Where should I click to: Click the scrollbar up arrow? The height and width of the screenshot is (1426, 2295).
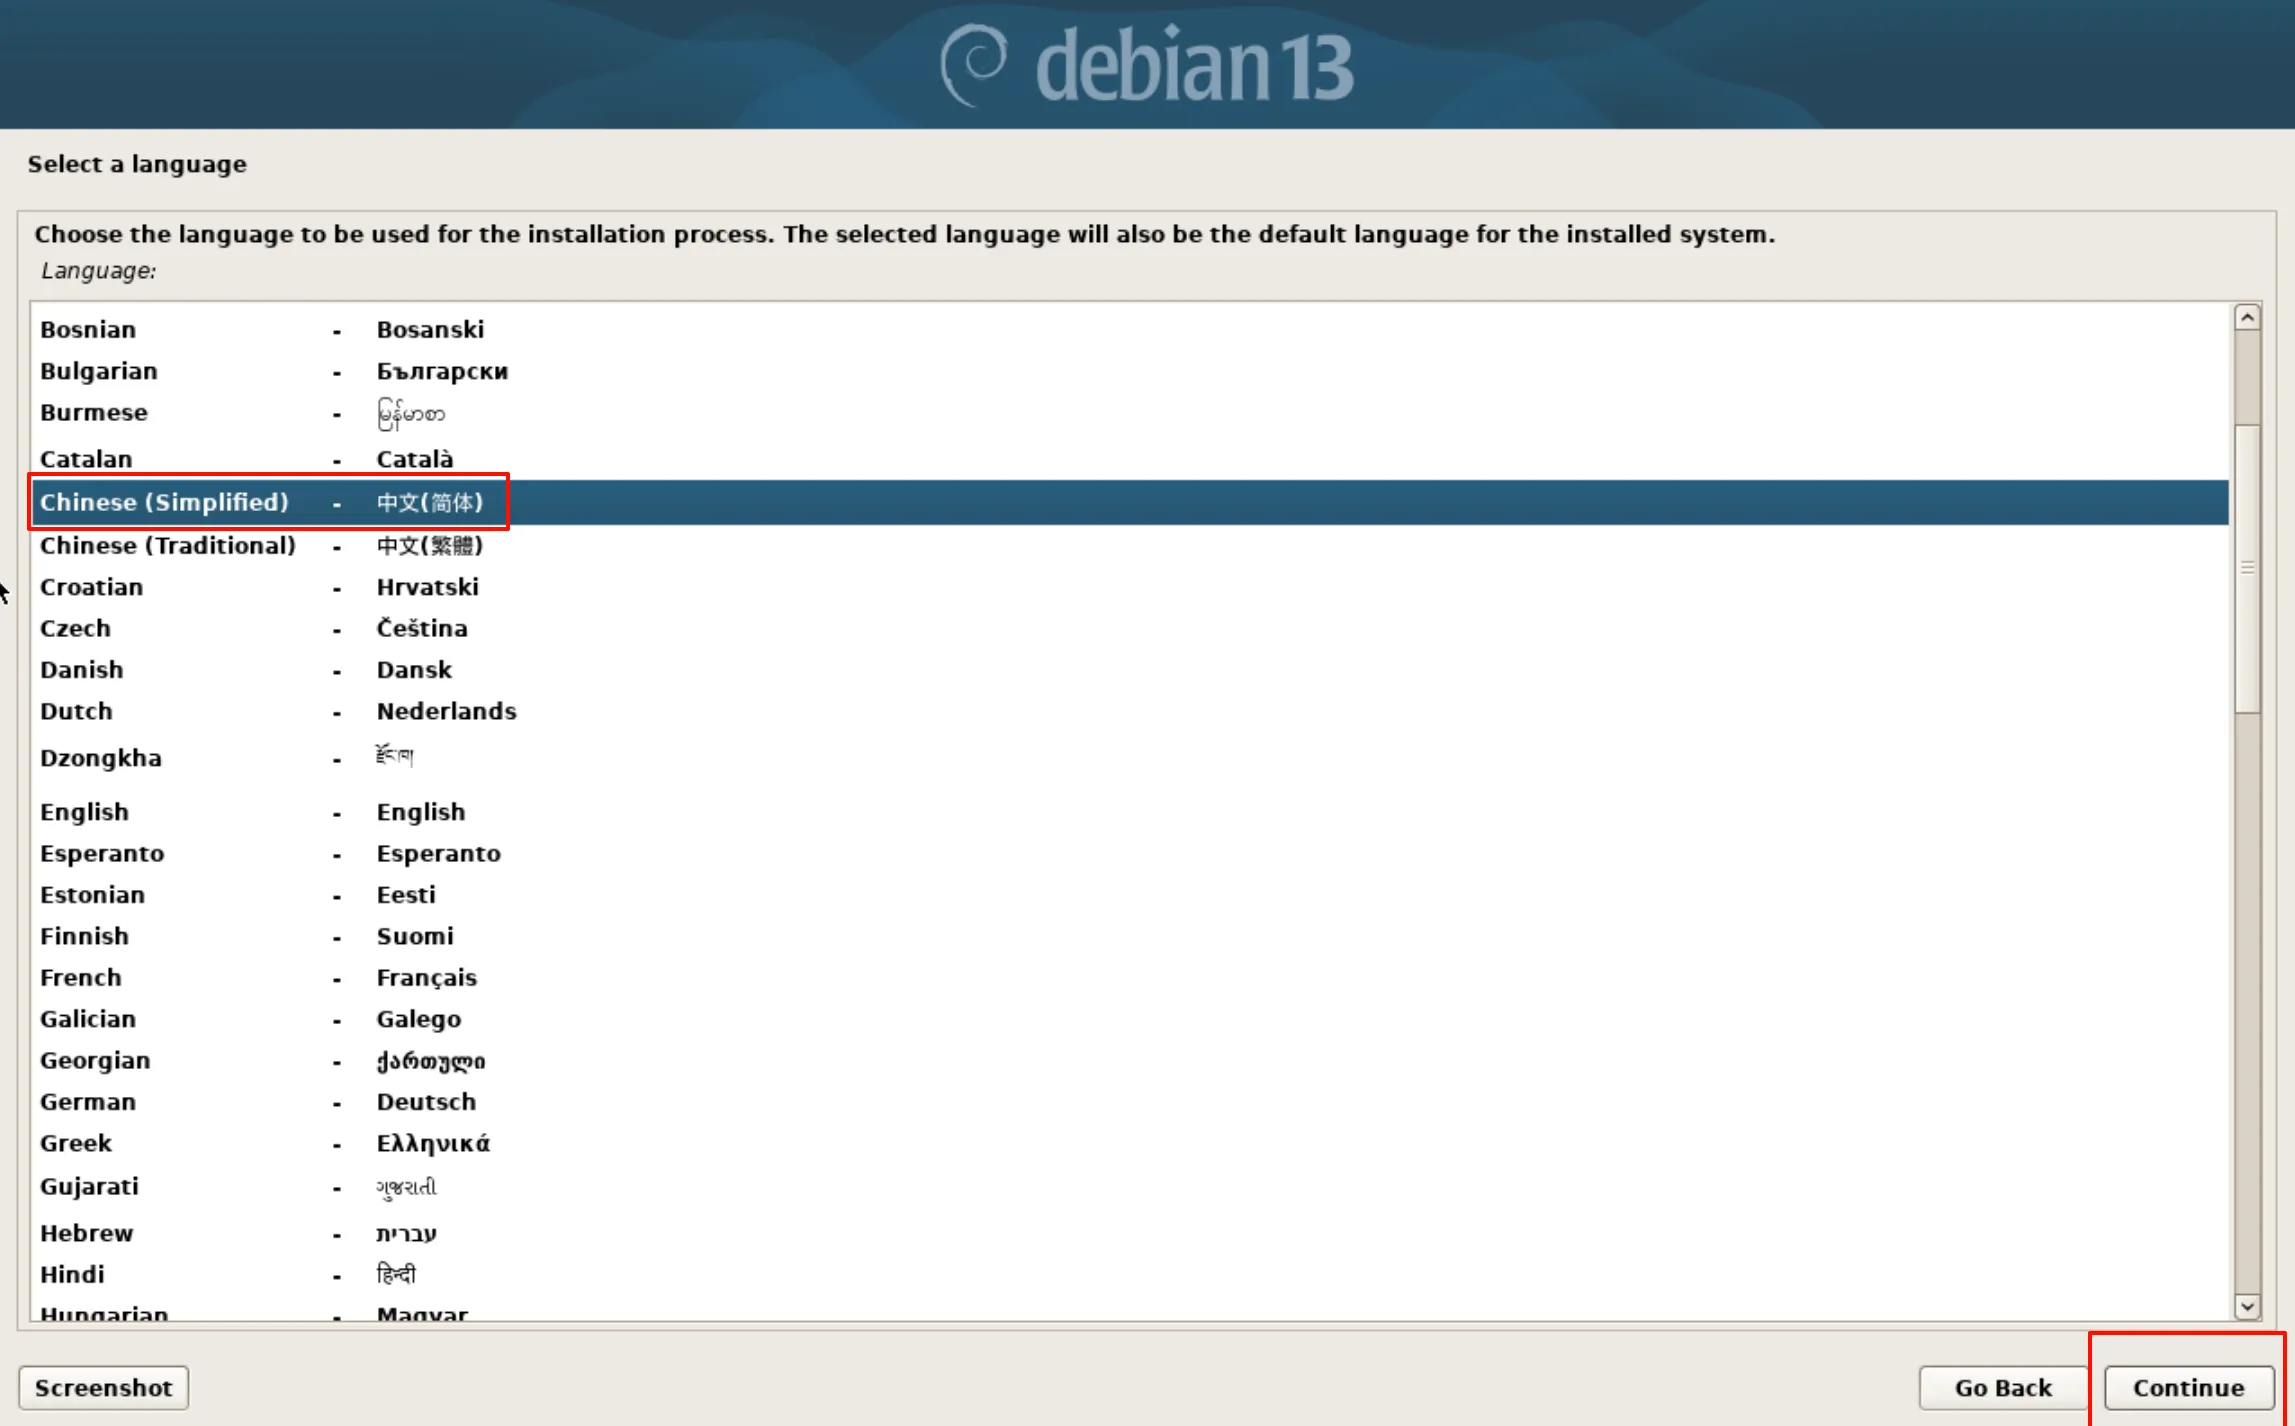click(2247, 318)
